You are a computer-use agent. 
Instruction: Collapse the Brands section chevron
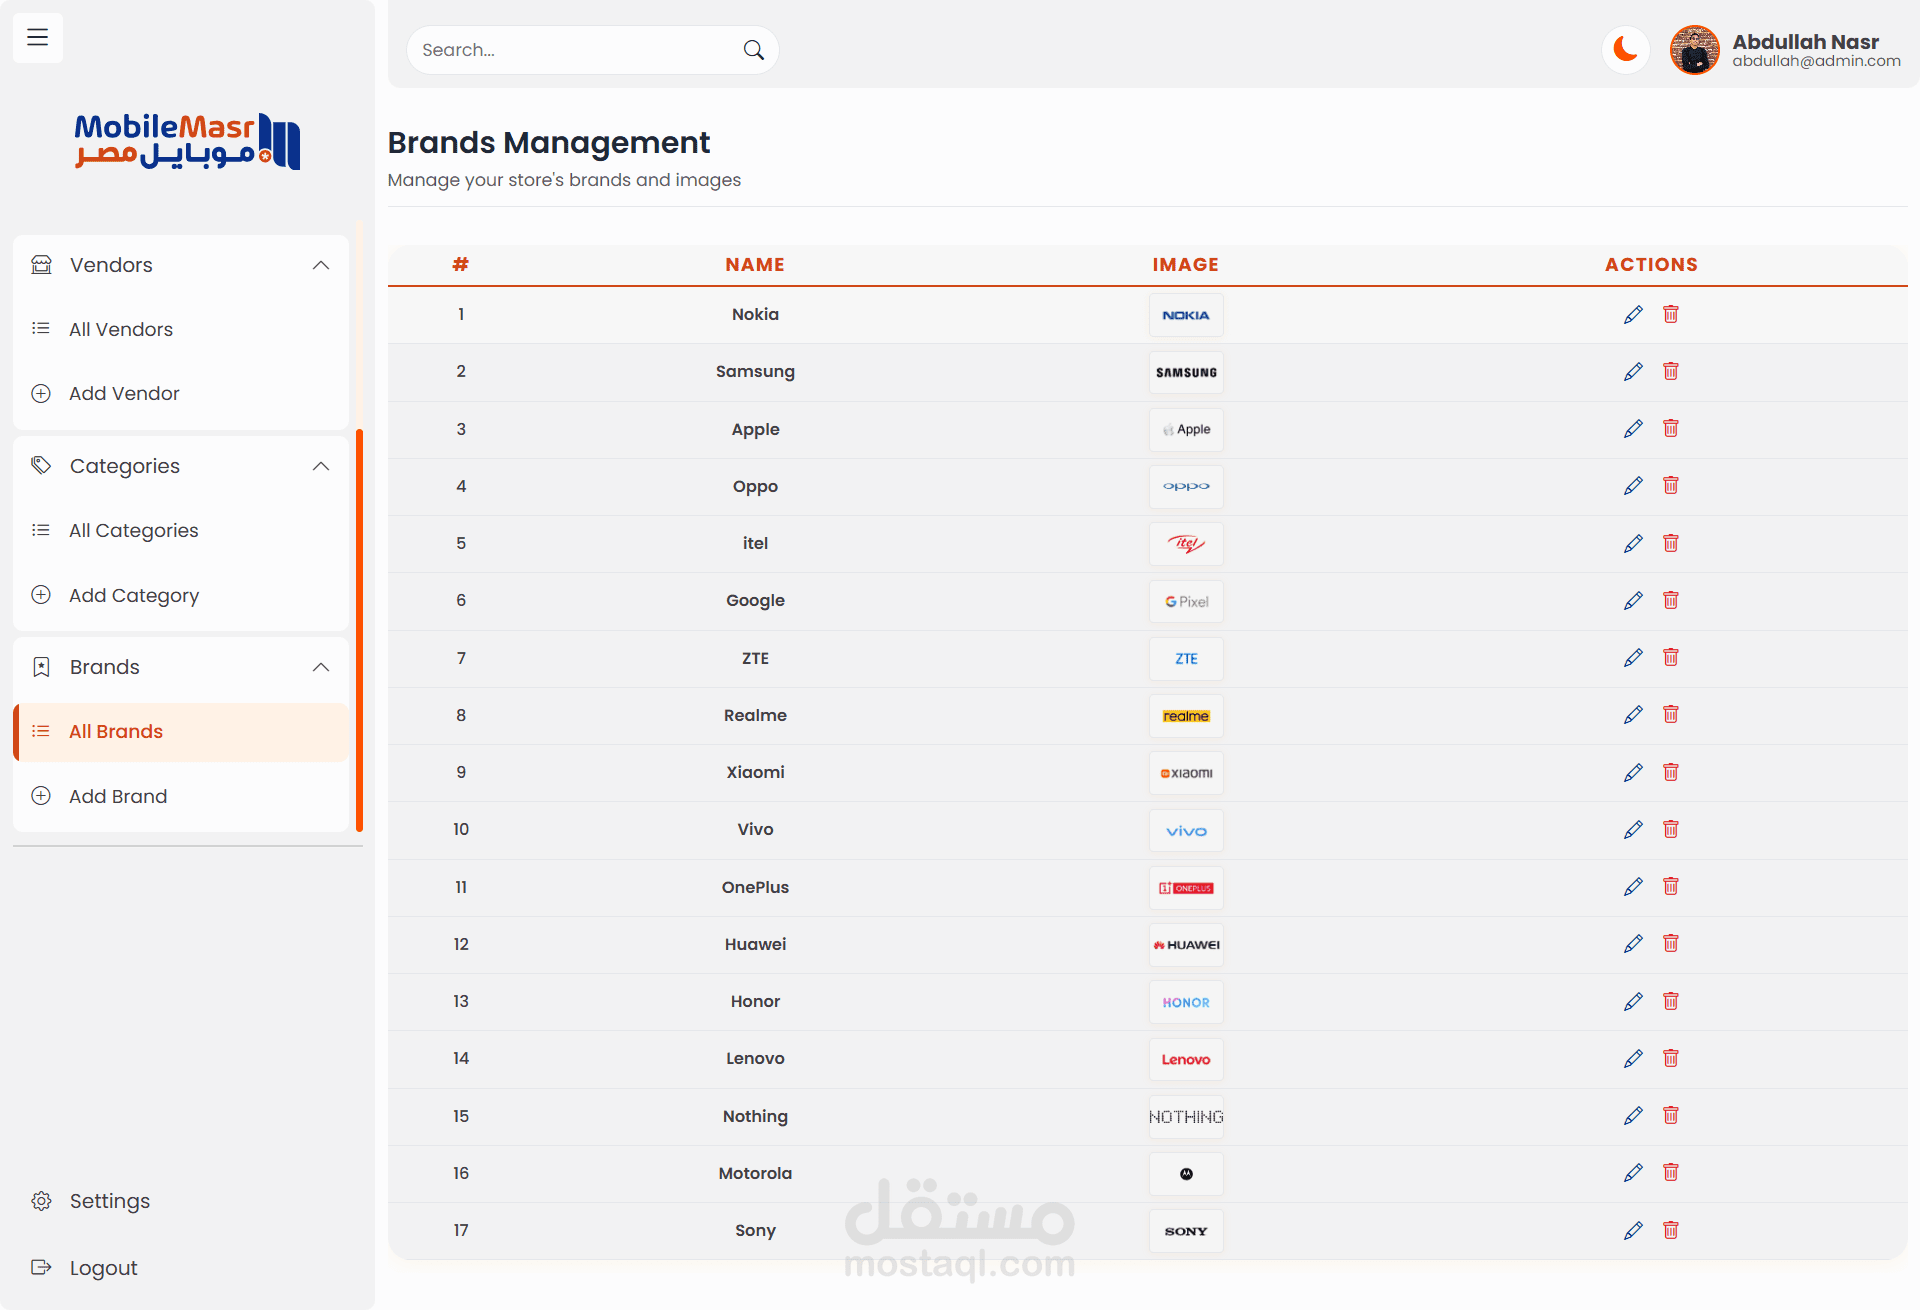click(321, 667)
